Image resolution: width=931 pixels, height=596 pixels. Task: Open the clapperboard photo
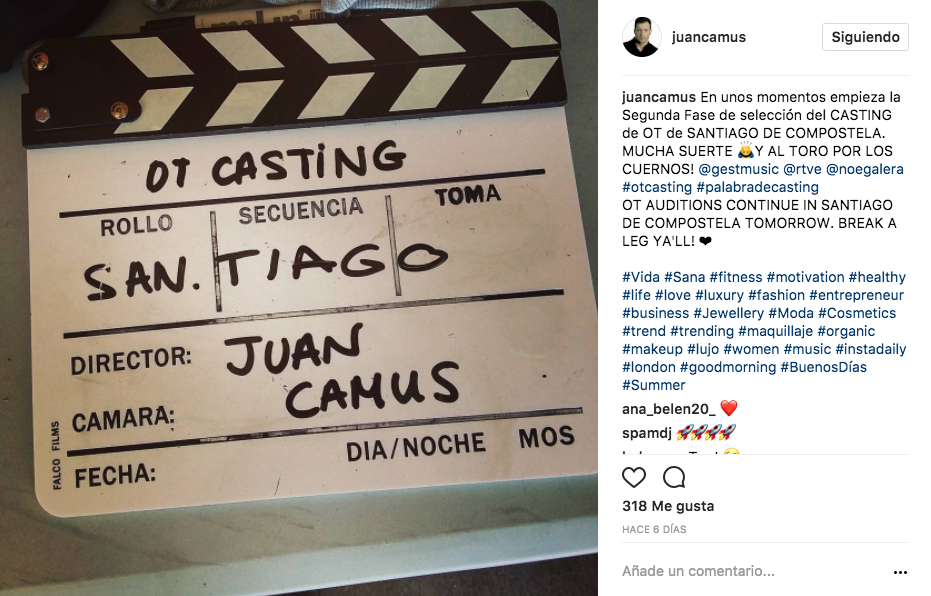[x=299, y=298]
